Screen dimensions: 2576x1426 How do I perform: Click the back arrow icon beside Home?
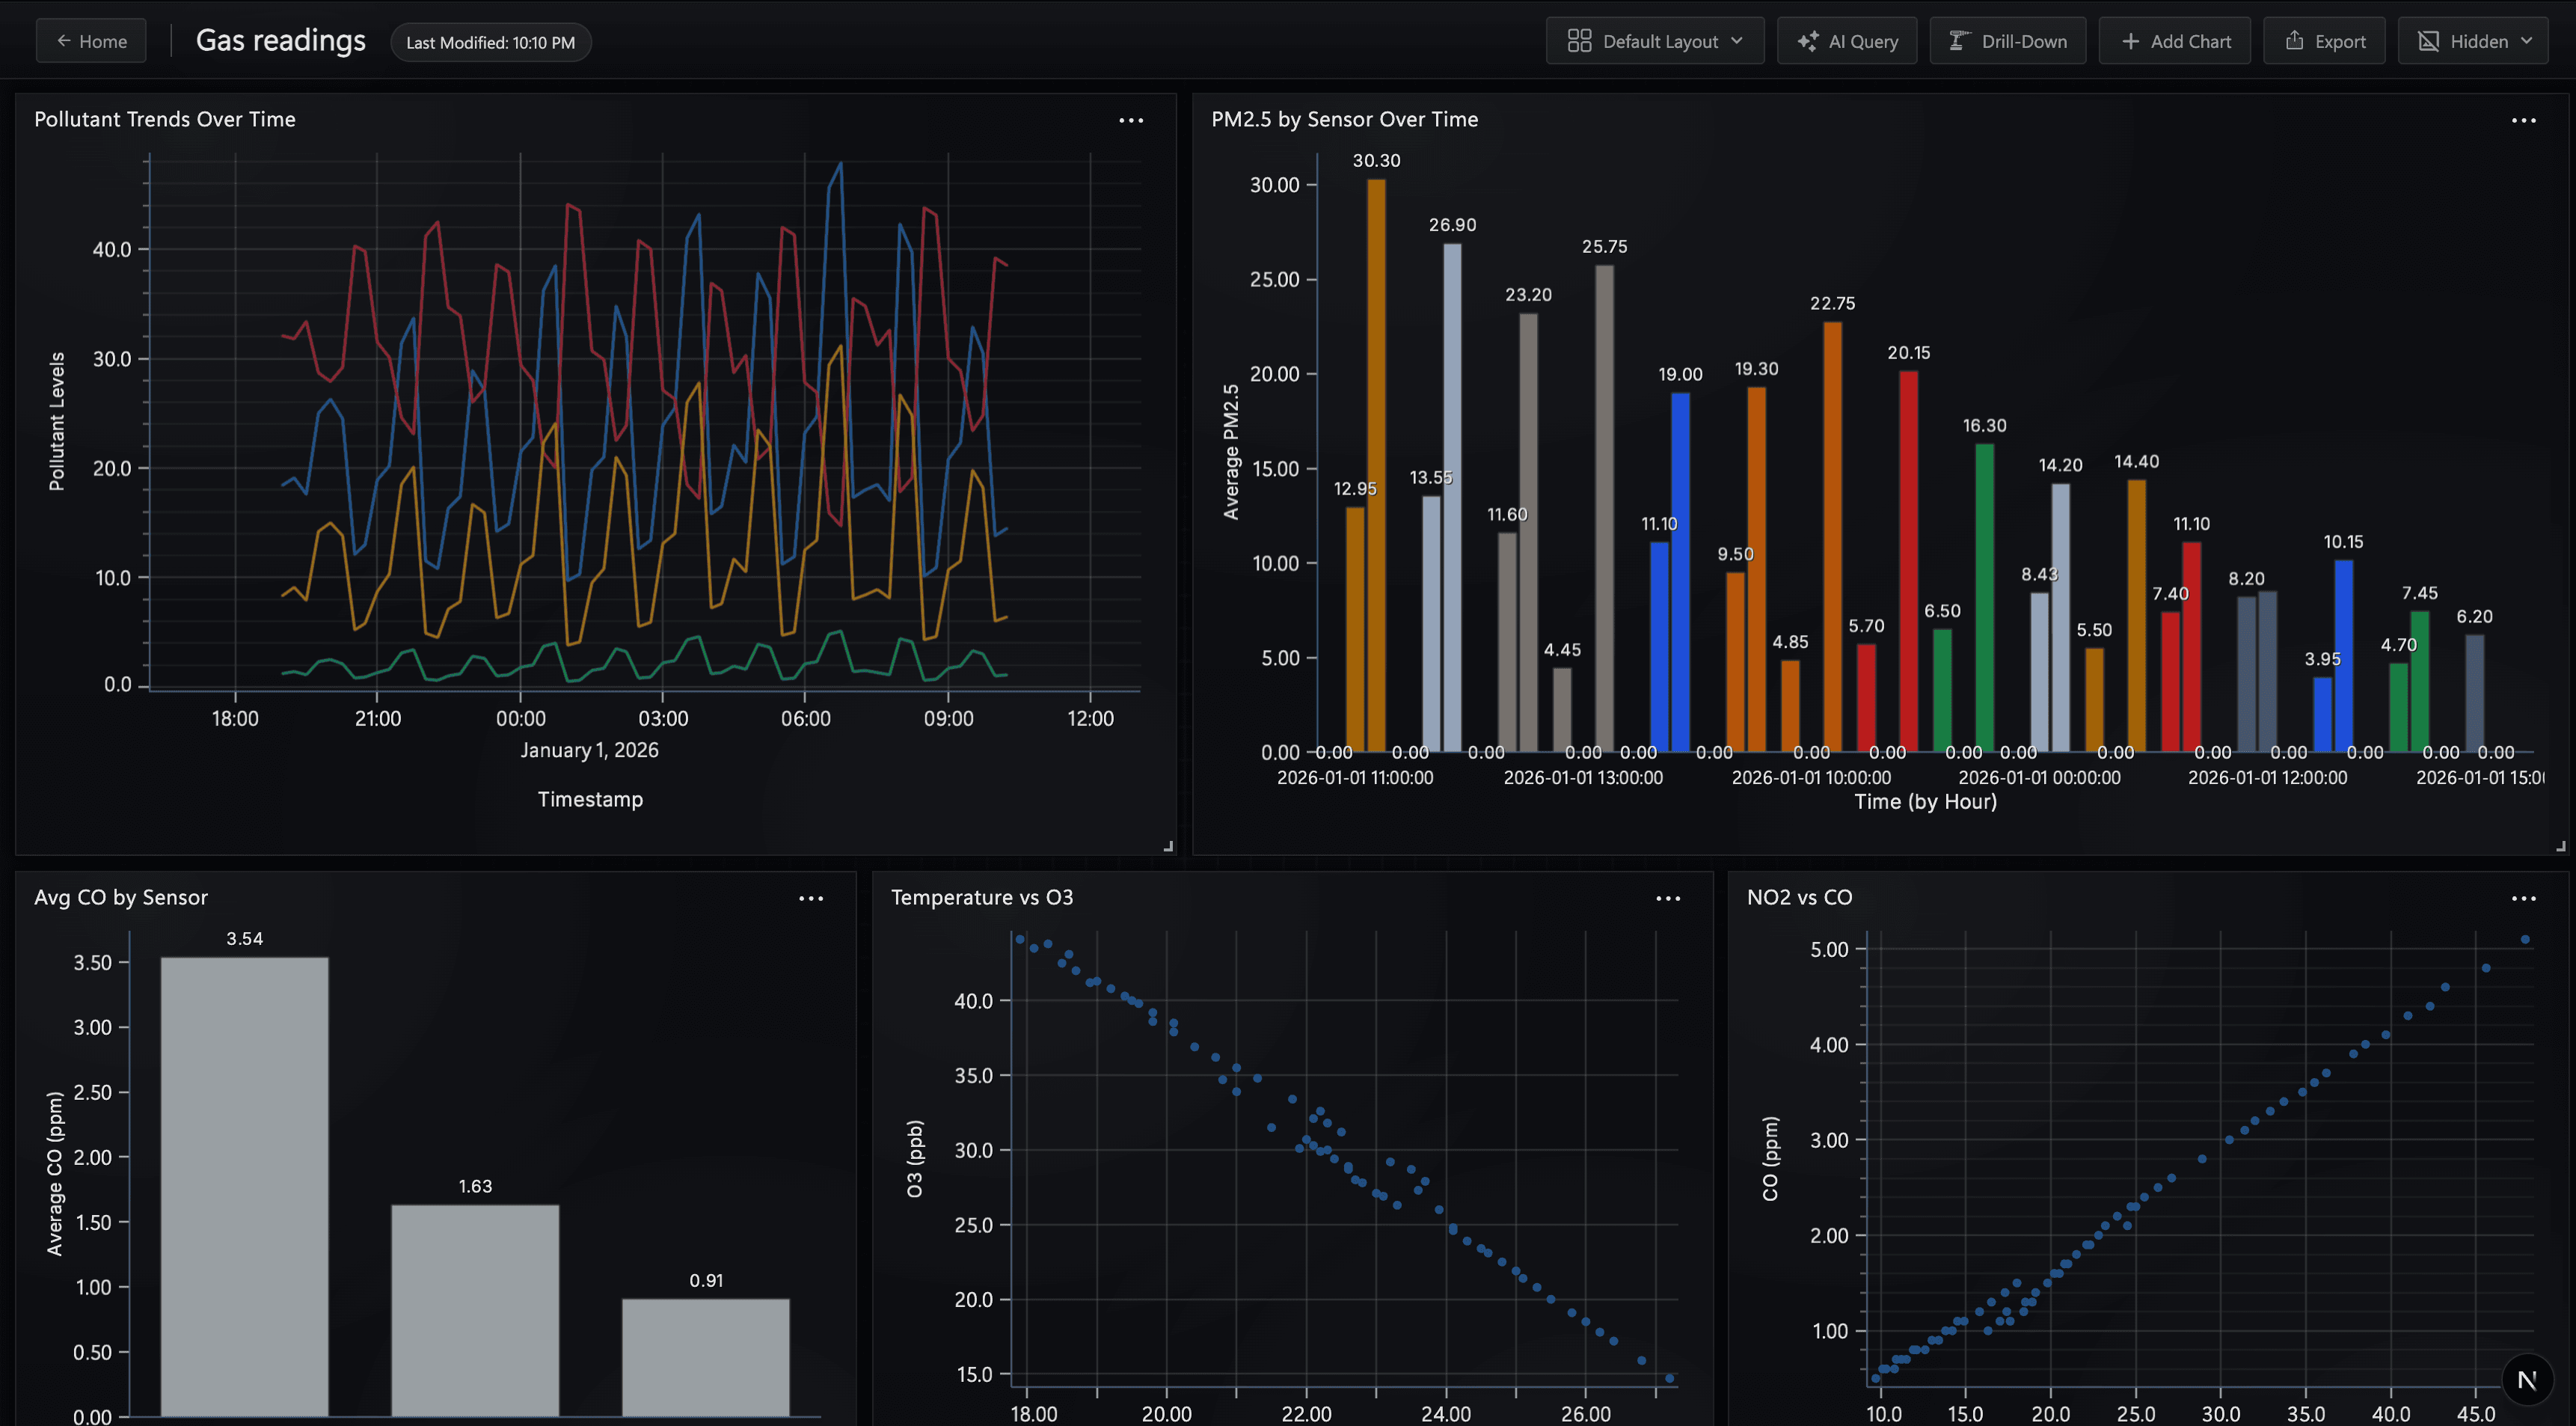[64, 41]
